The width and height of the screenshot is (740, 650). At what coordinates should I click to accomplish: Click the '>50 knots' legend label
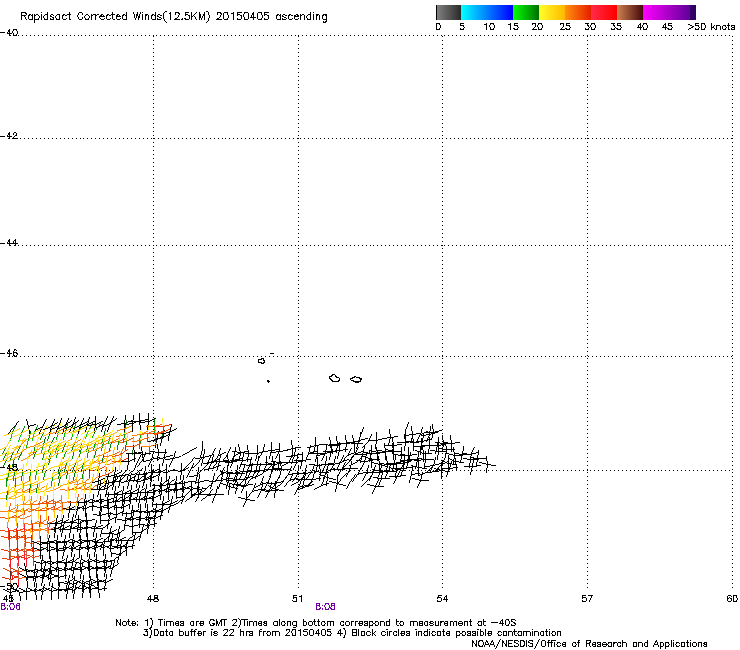pyautogui.click(x=711, y=27)
